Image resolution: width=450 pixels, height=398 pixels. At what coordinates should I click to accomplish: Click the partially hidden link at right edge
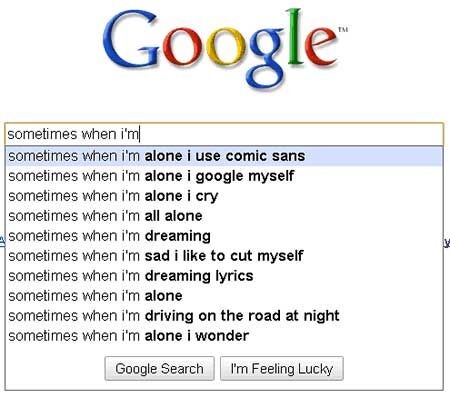click(x=447, y=242)
